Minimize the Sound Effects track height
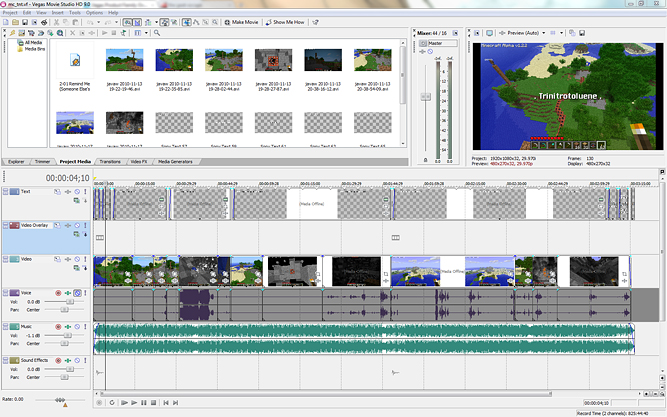 (x=6, y=359)
